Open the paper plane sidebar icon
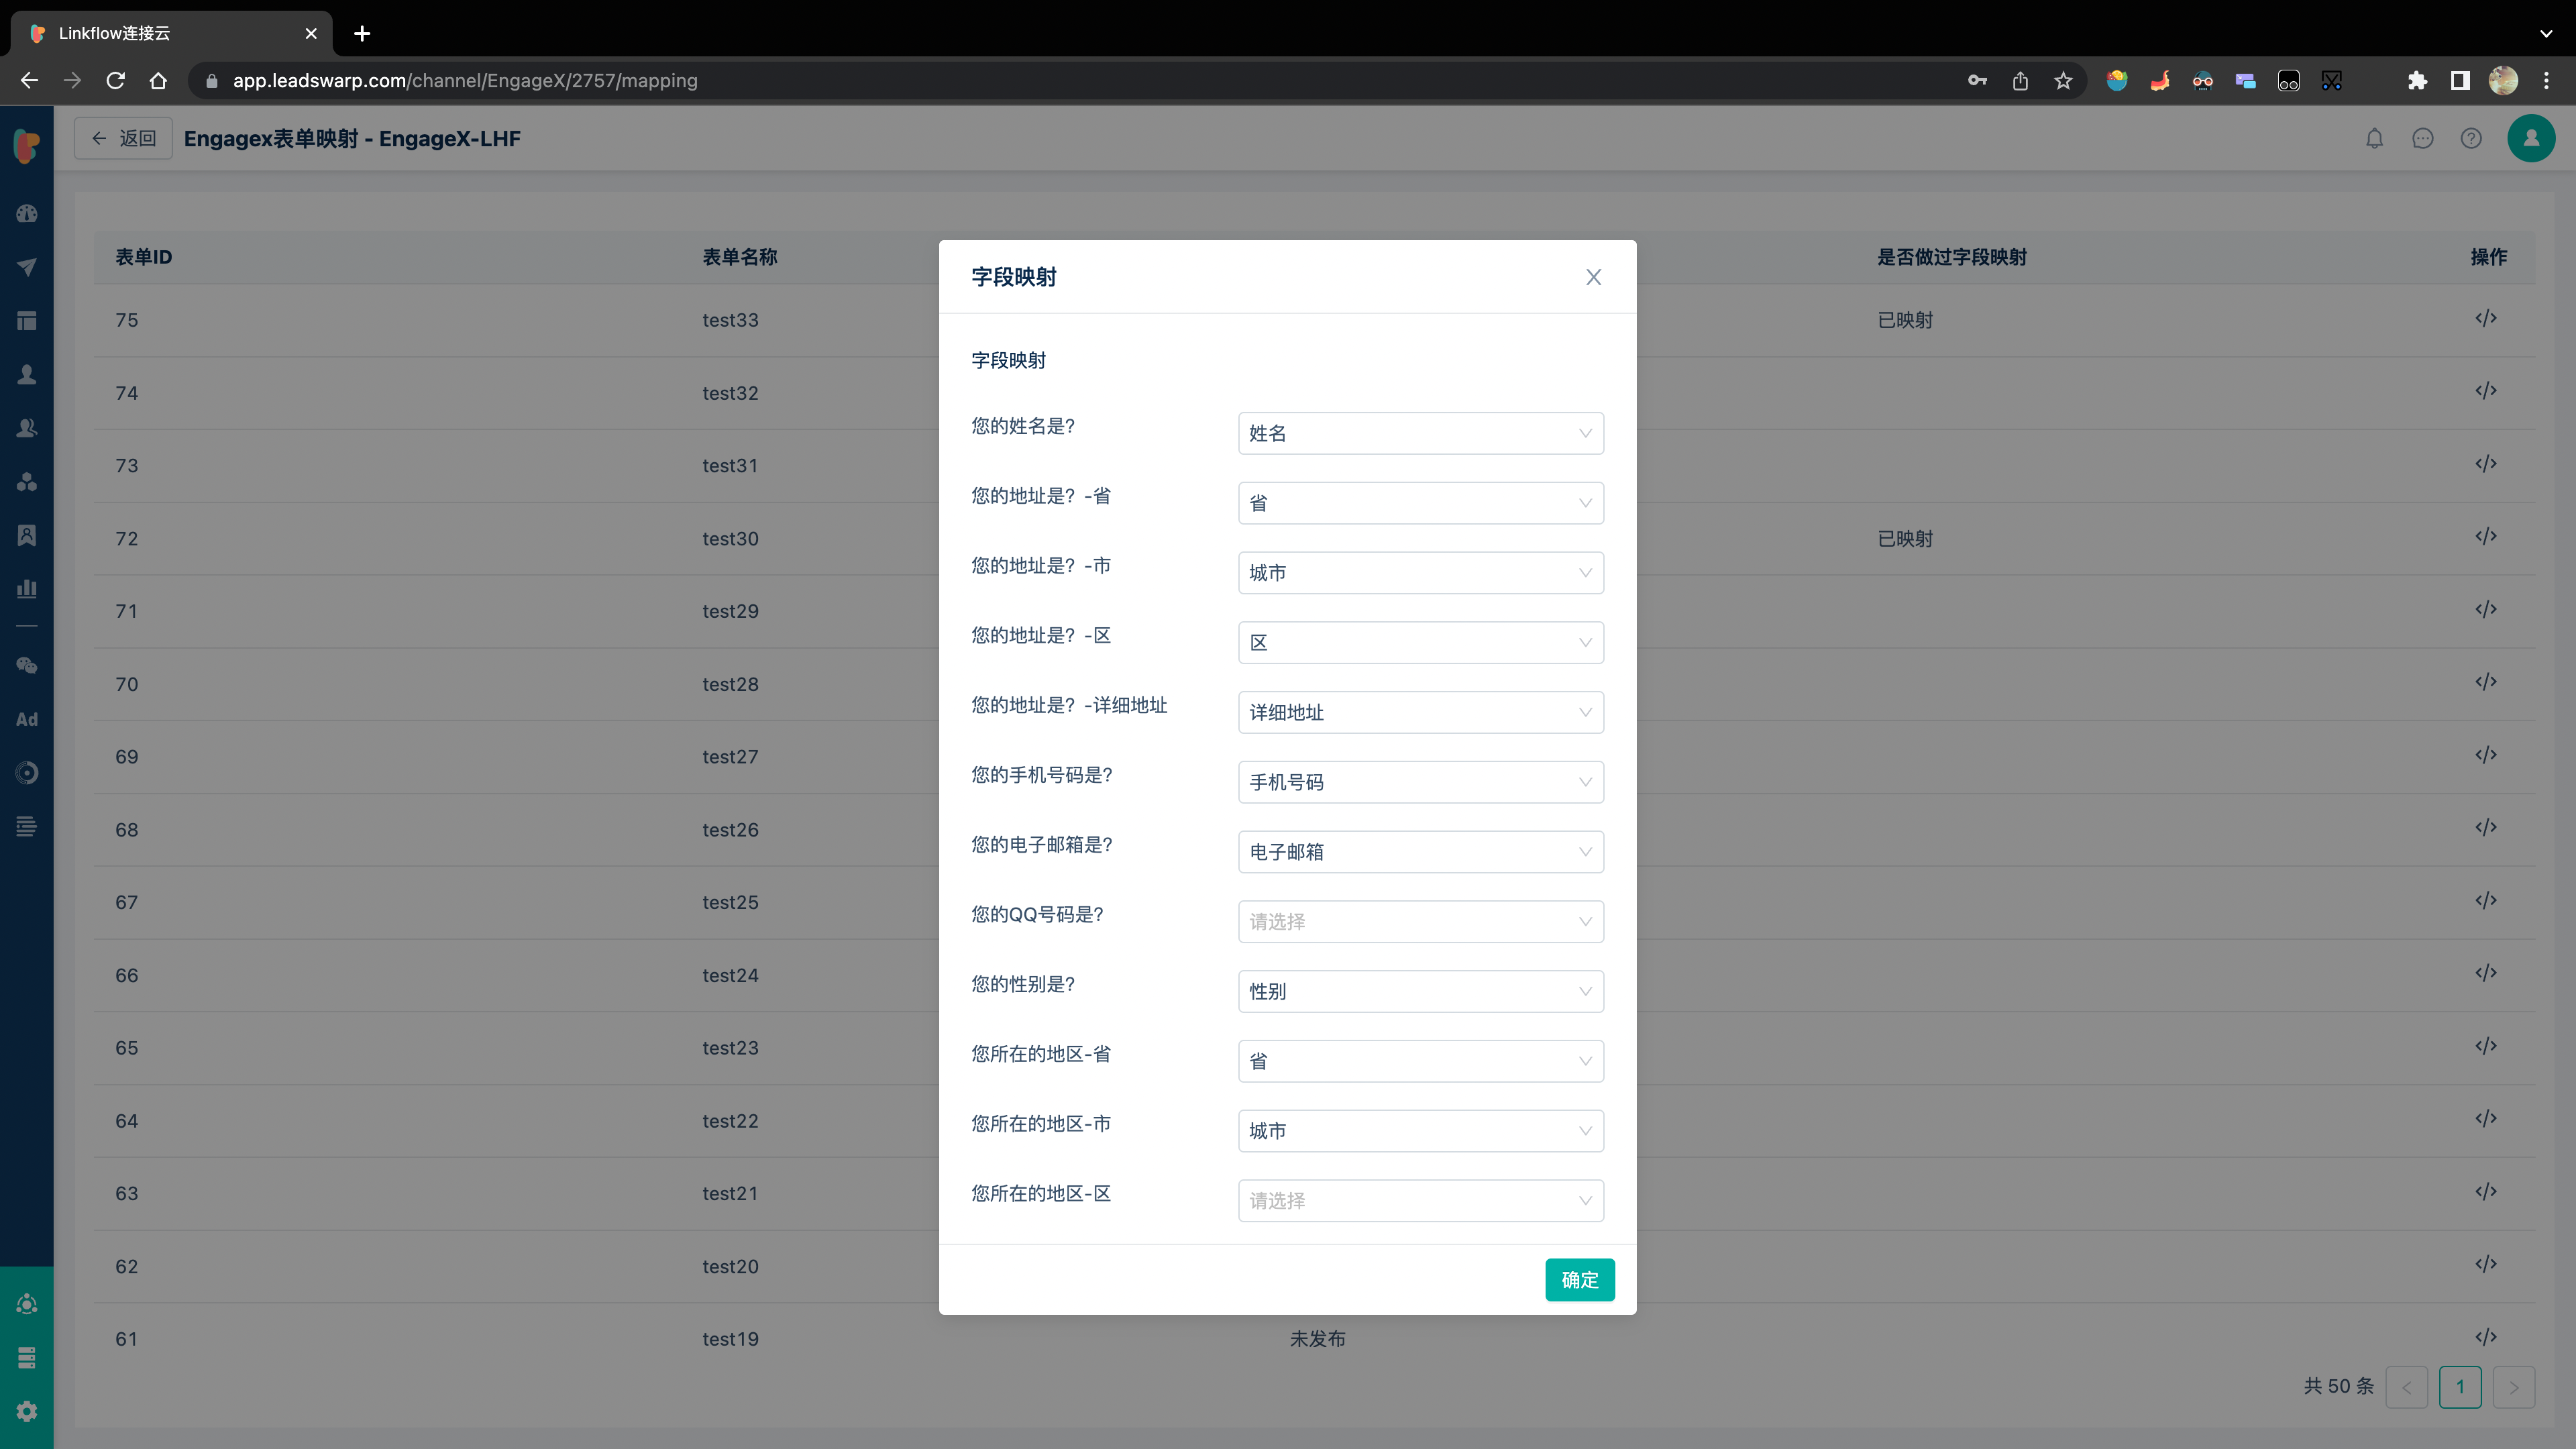 (x=27, y=267)
